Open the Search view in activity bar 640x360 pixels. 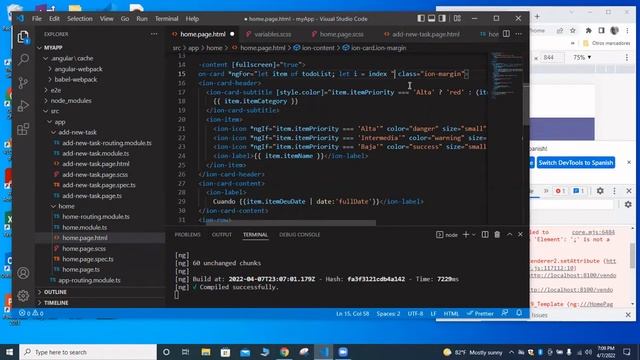coord(23,60)
